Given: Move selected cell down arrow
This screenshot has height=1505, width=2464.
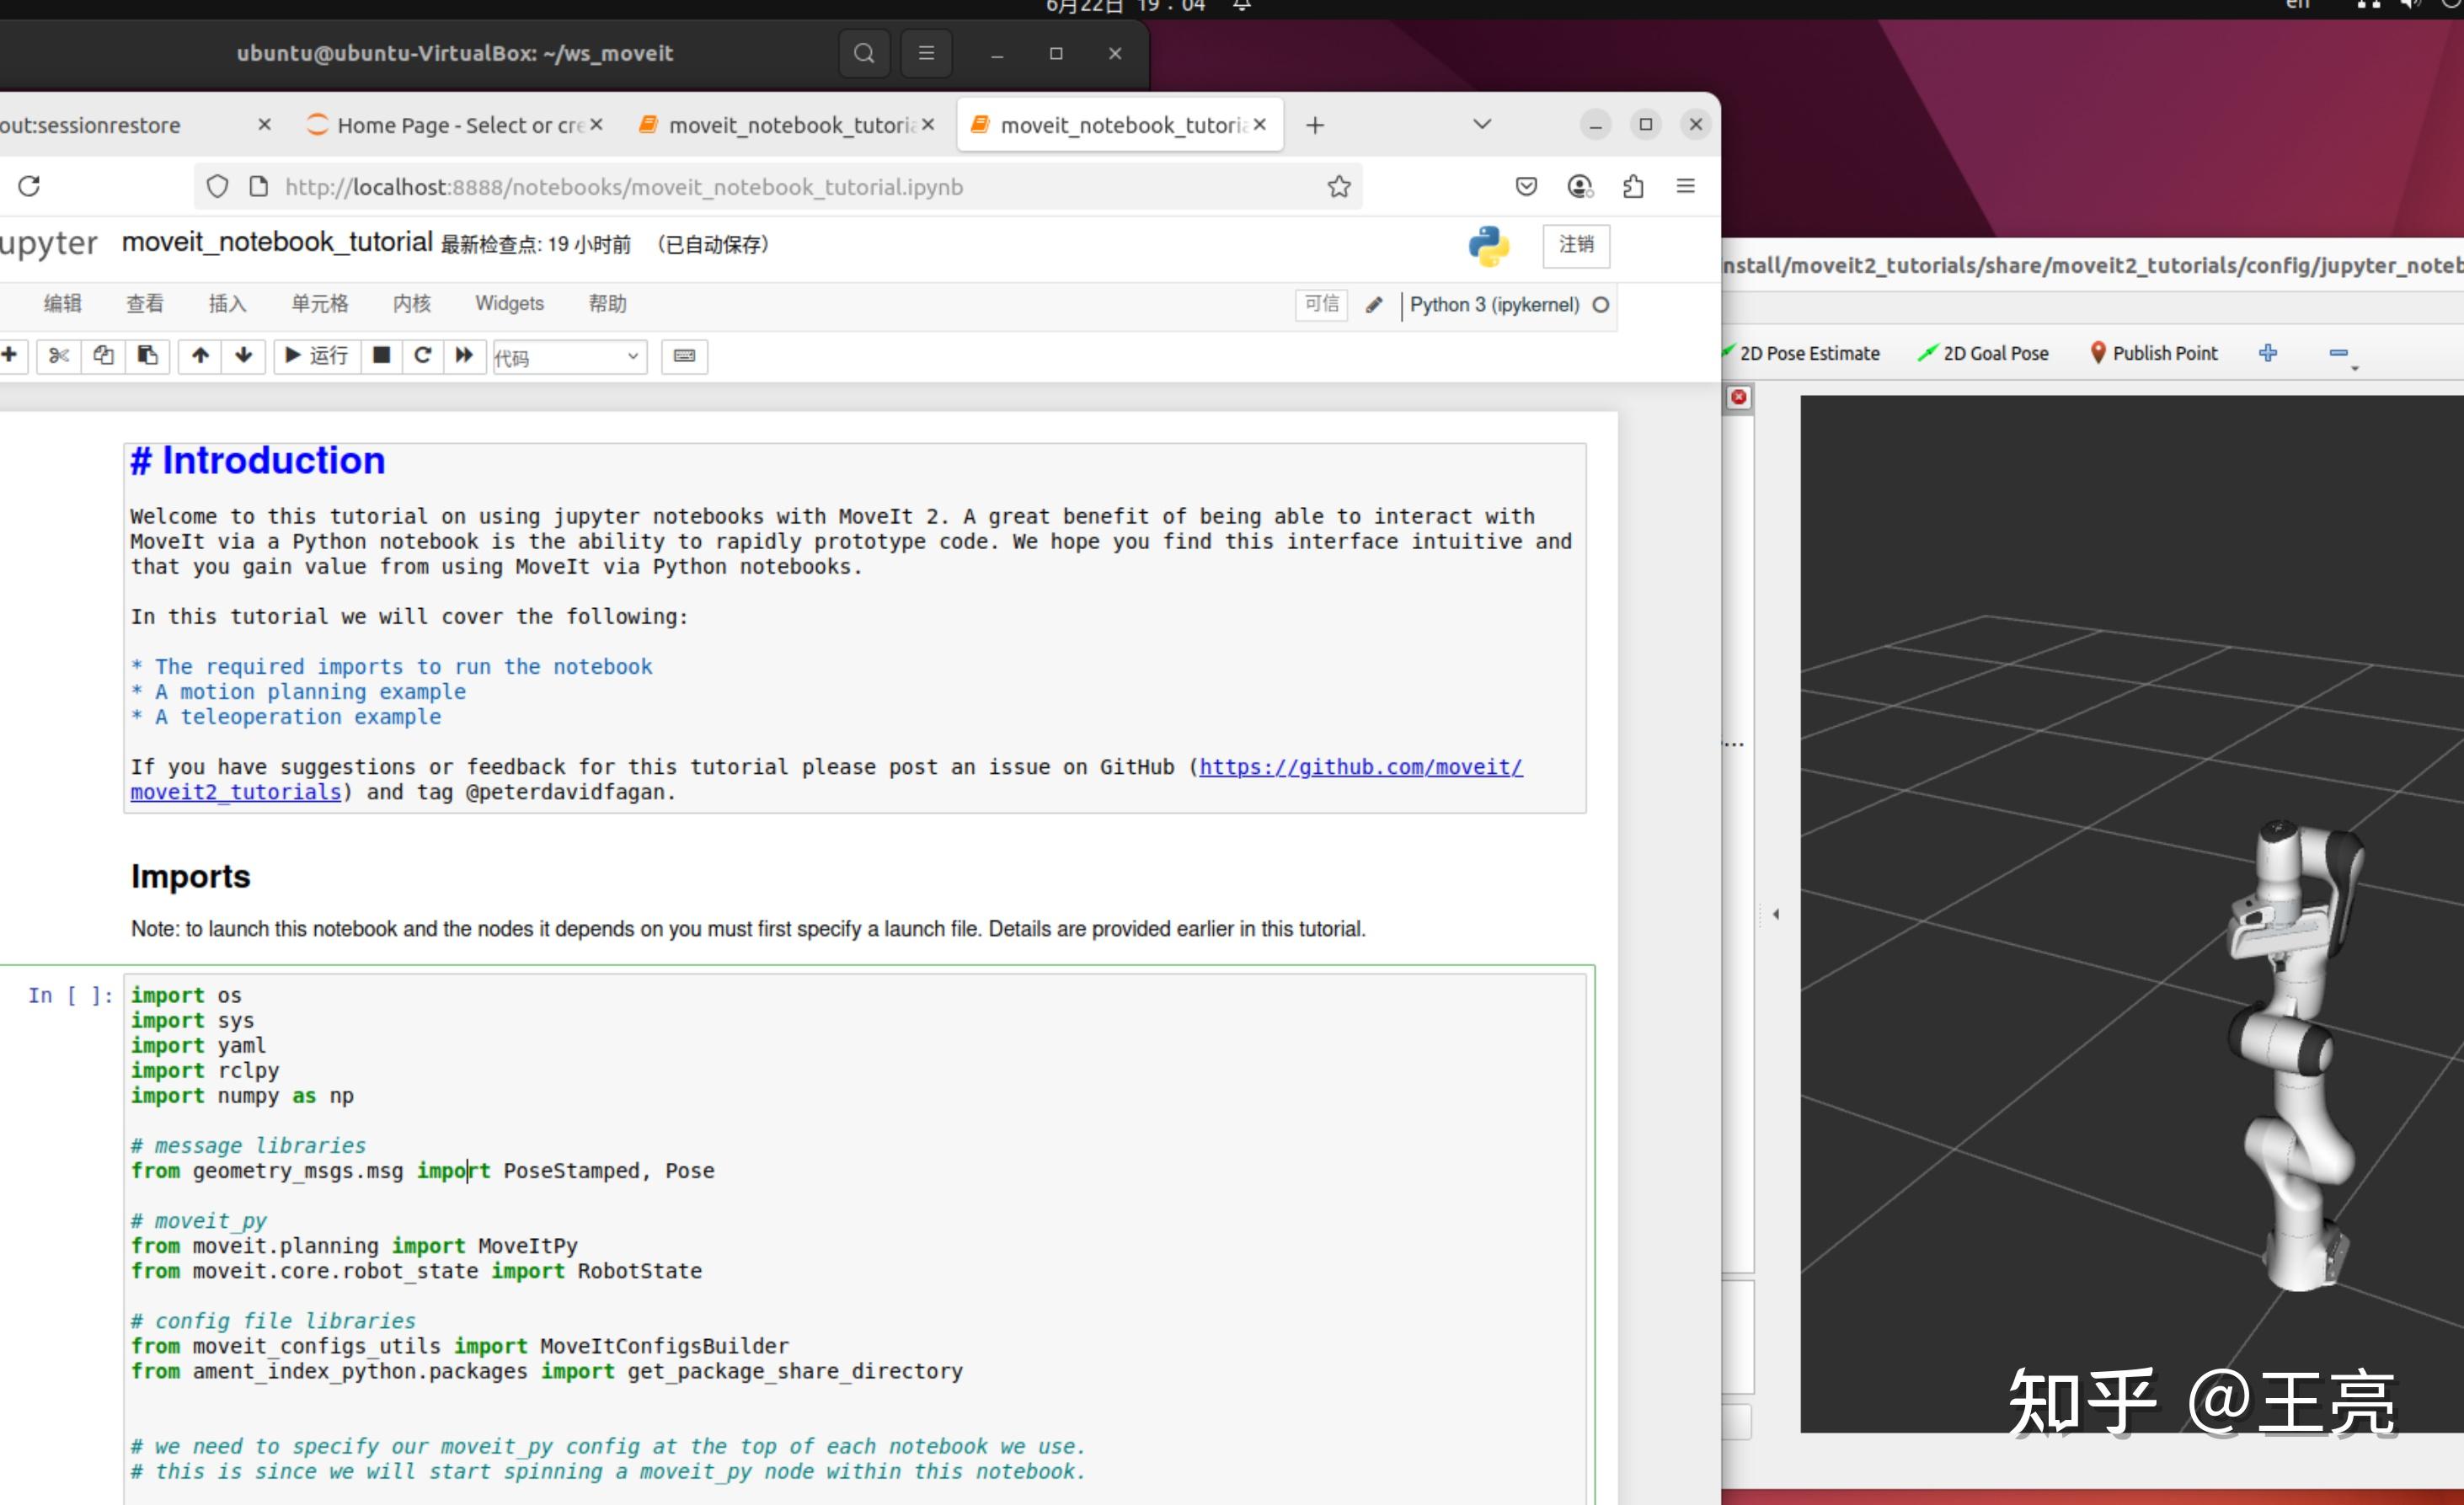Looking at the screenshot, I should click(244, 356).
